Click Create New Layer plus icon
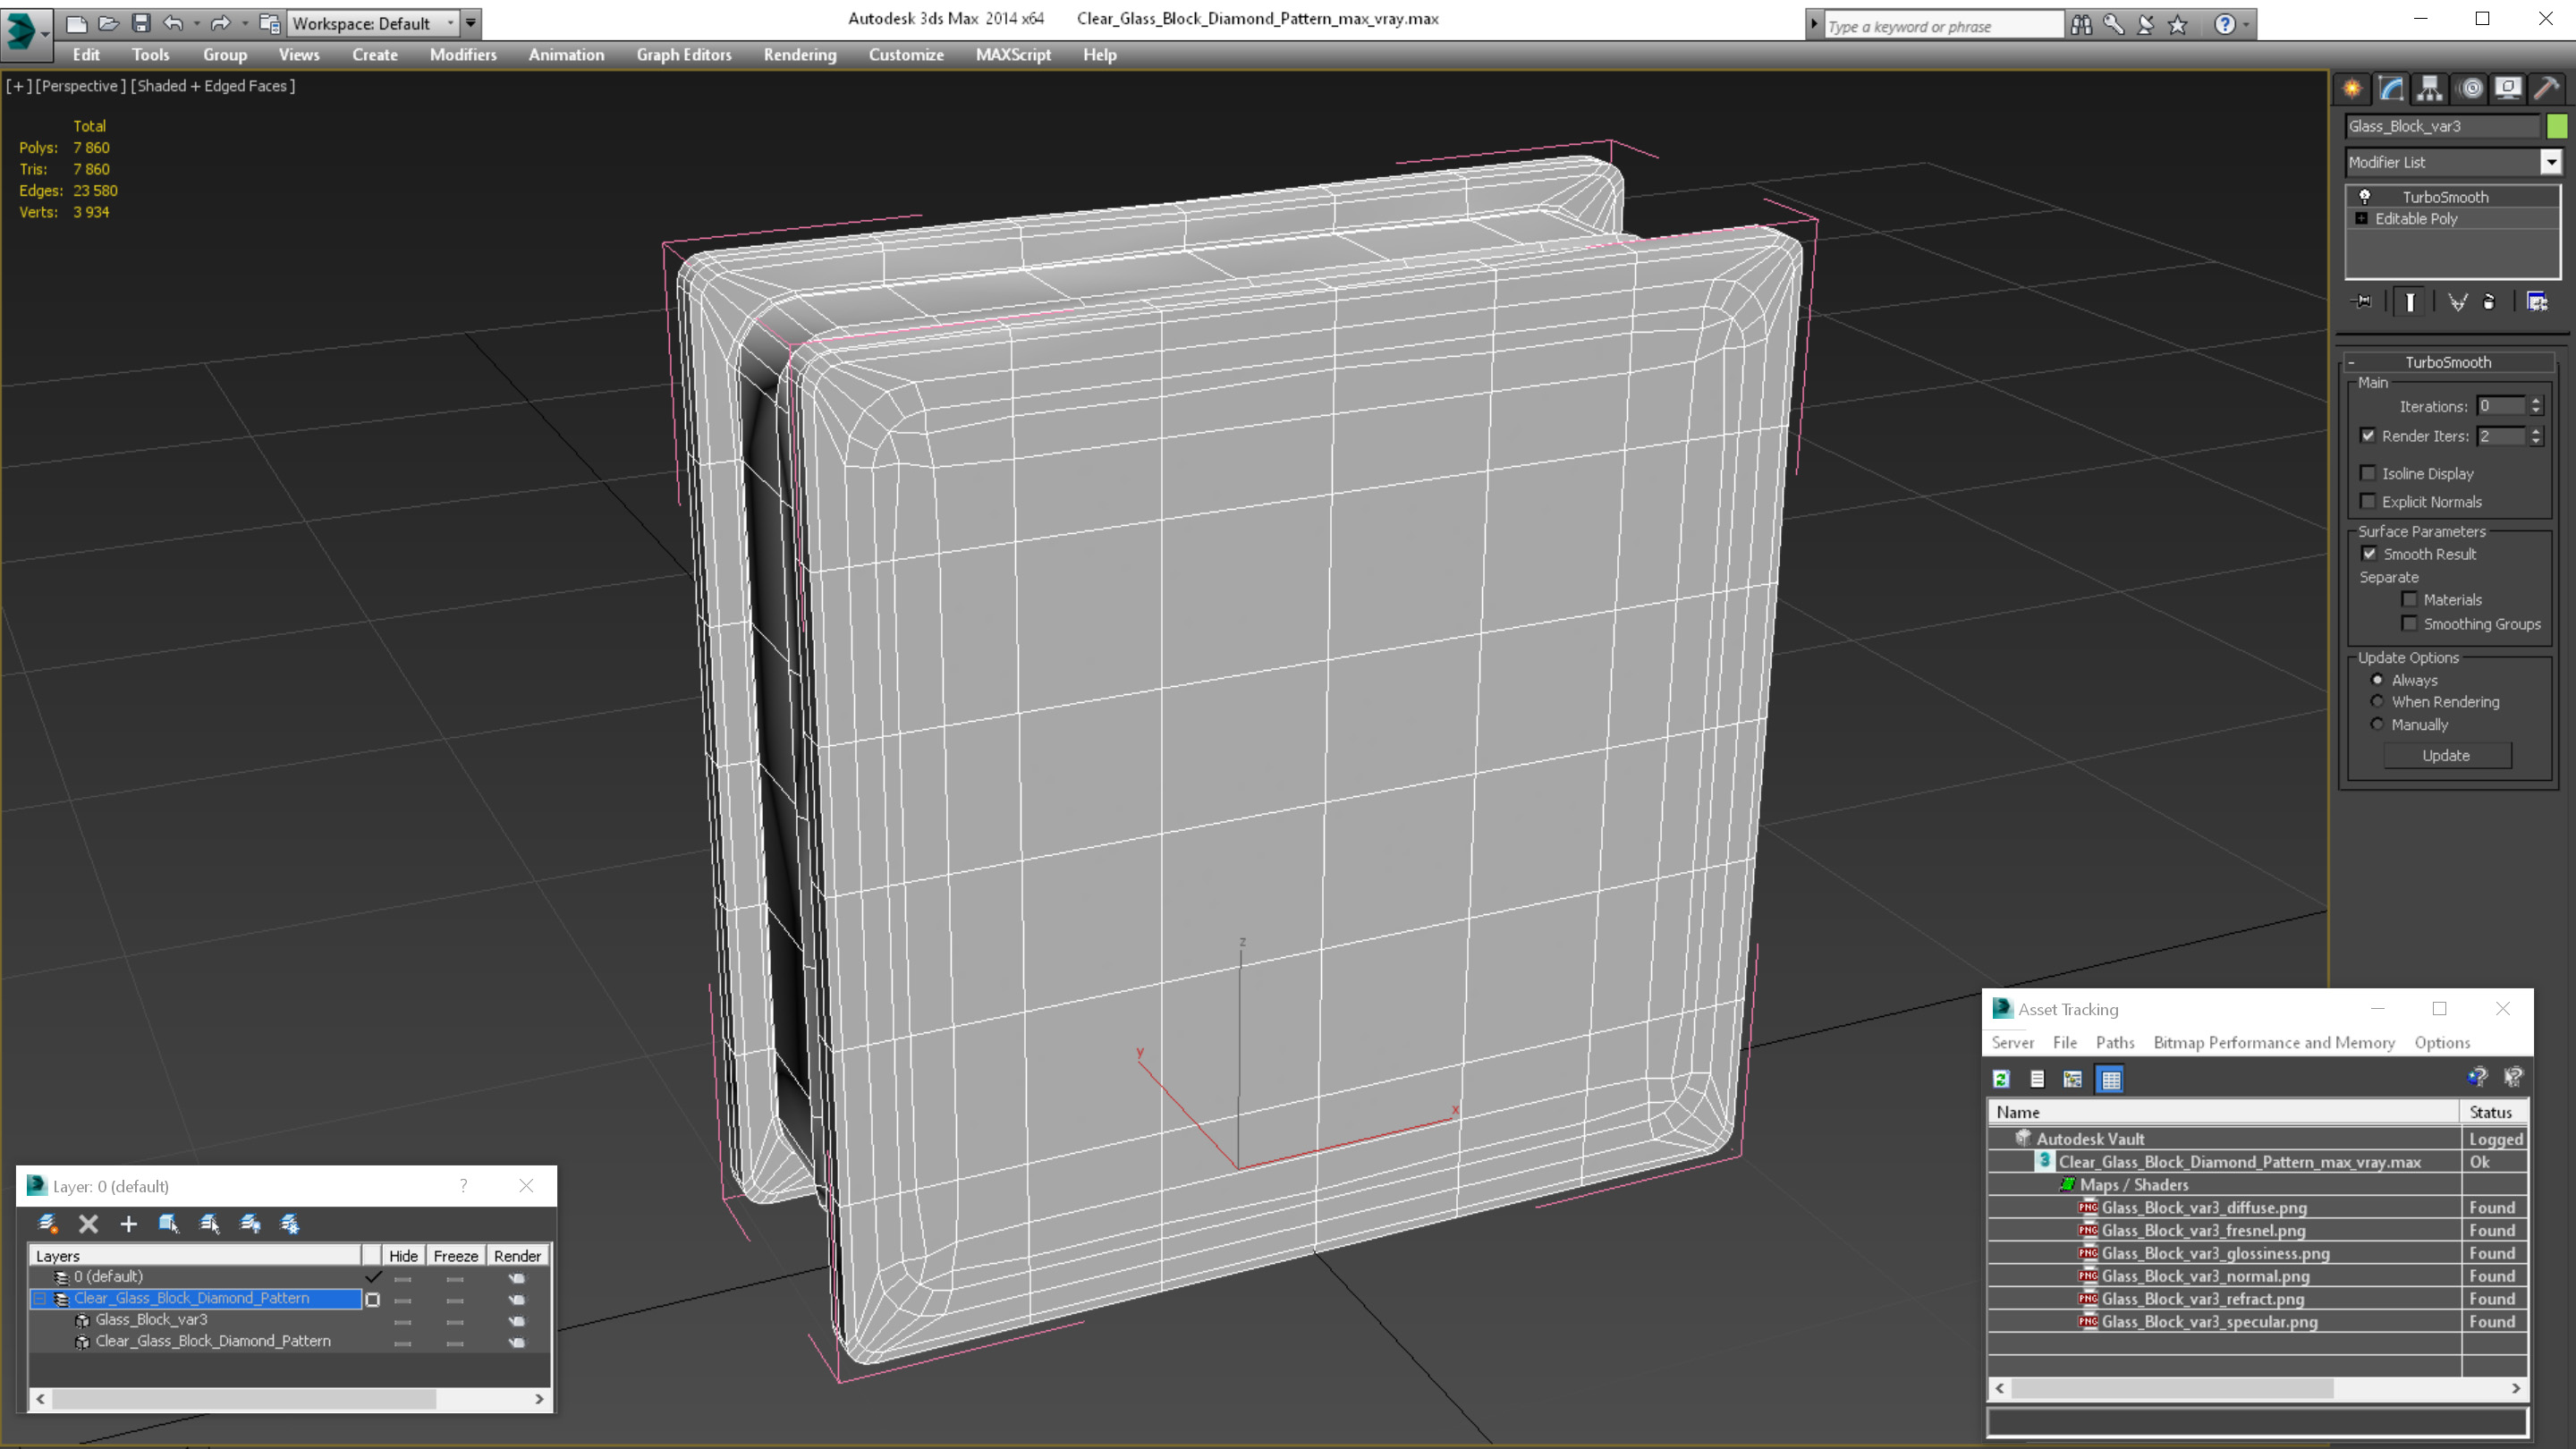Image resolution: width=2576 pixels, height=1449 pixels. pyautogui.click(x=128, y=1224)
